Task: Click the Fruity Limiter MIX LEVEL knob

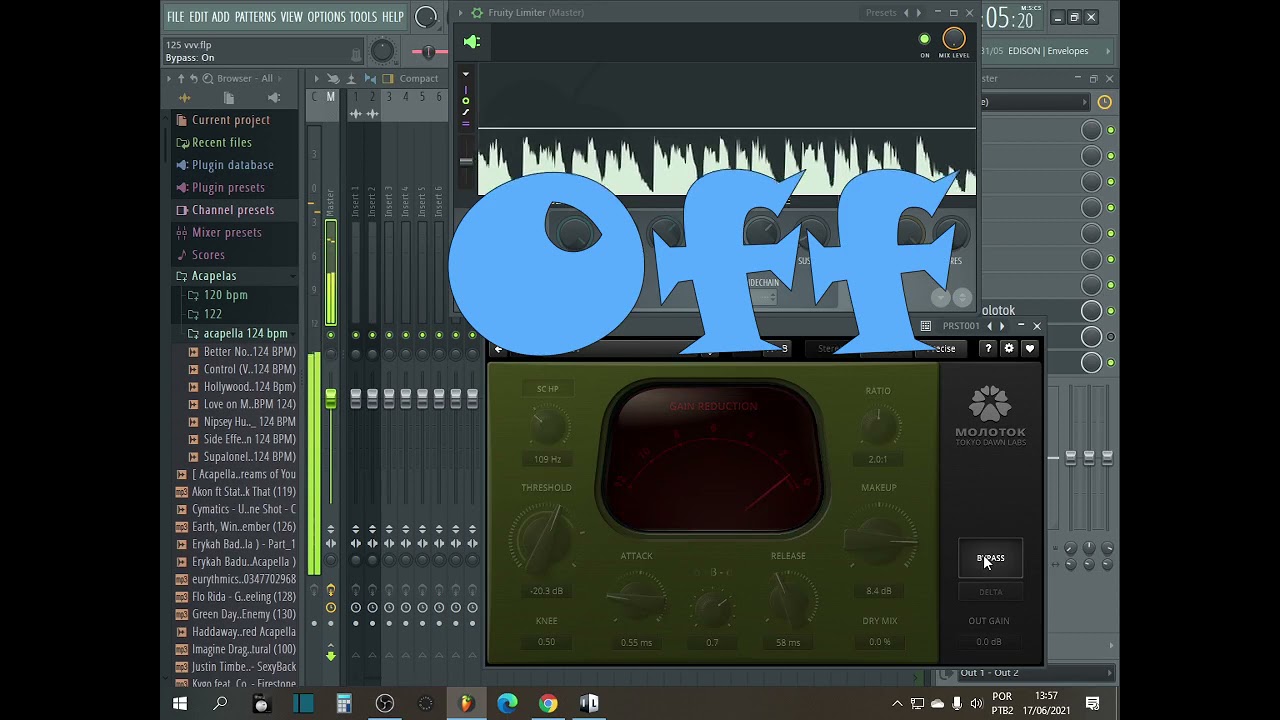Action: click(x=954, y=39)
